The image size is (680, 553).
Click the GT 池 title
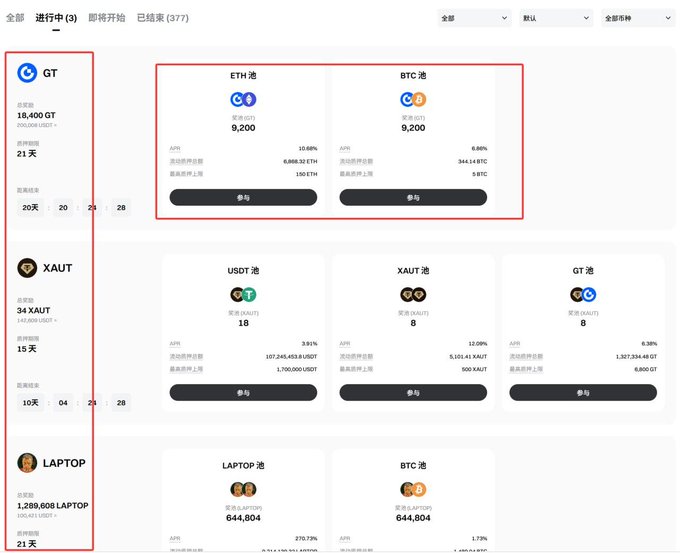(x=583, y=271)
